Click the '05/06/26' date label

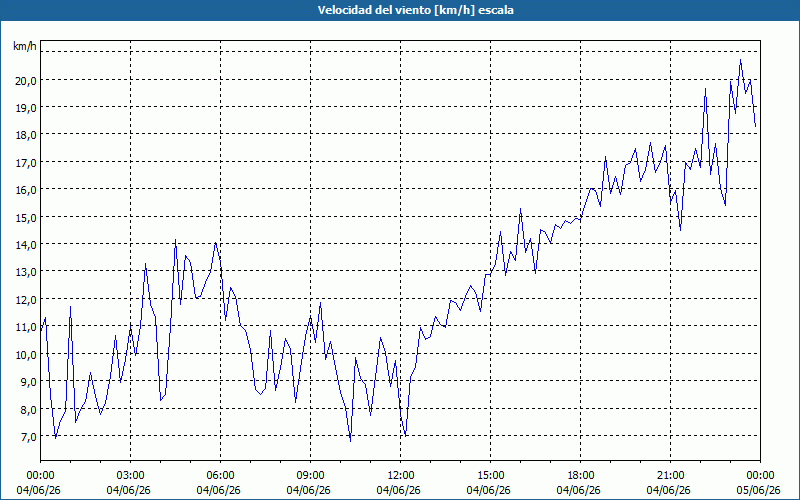point(759,490)
